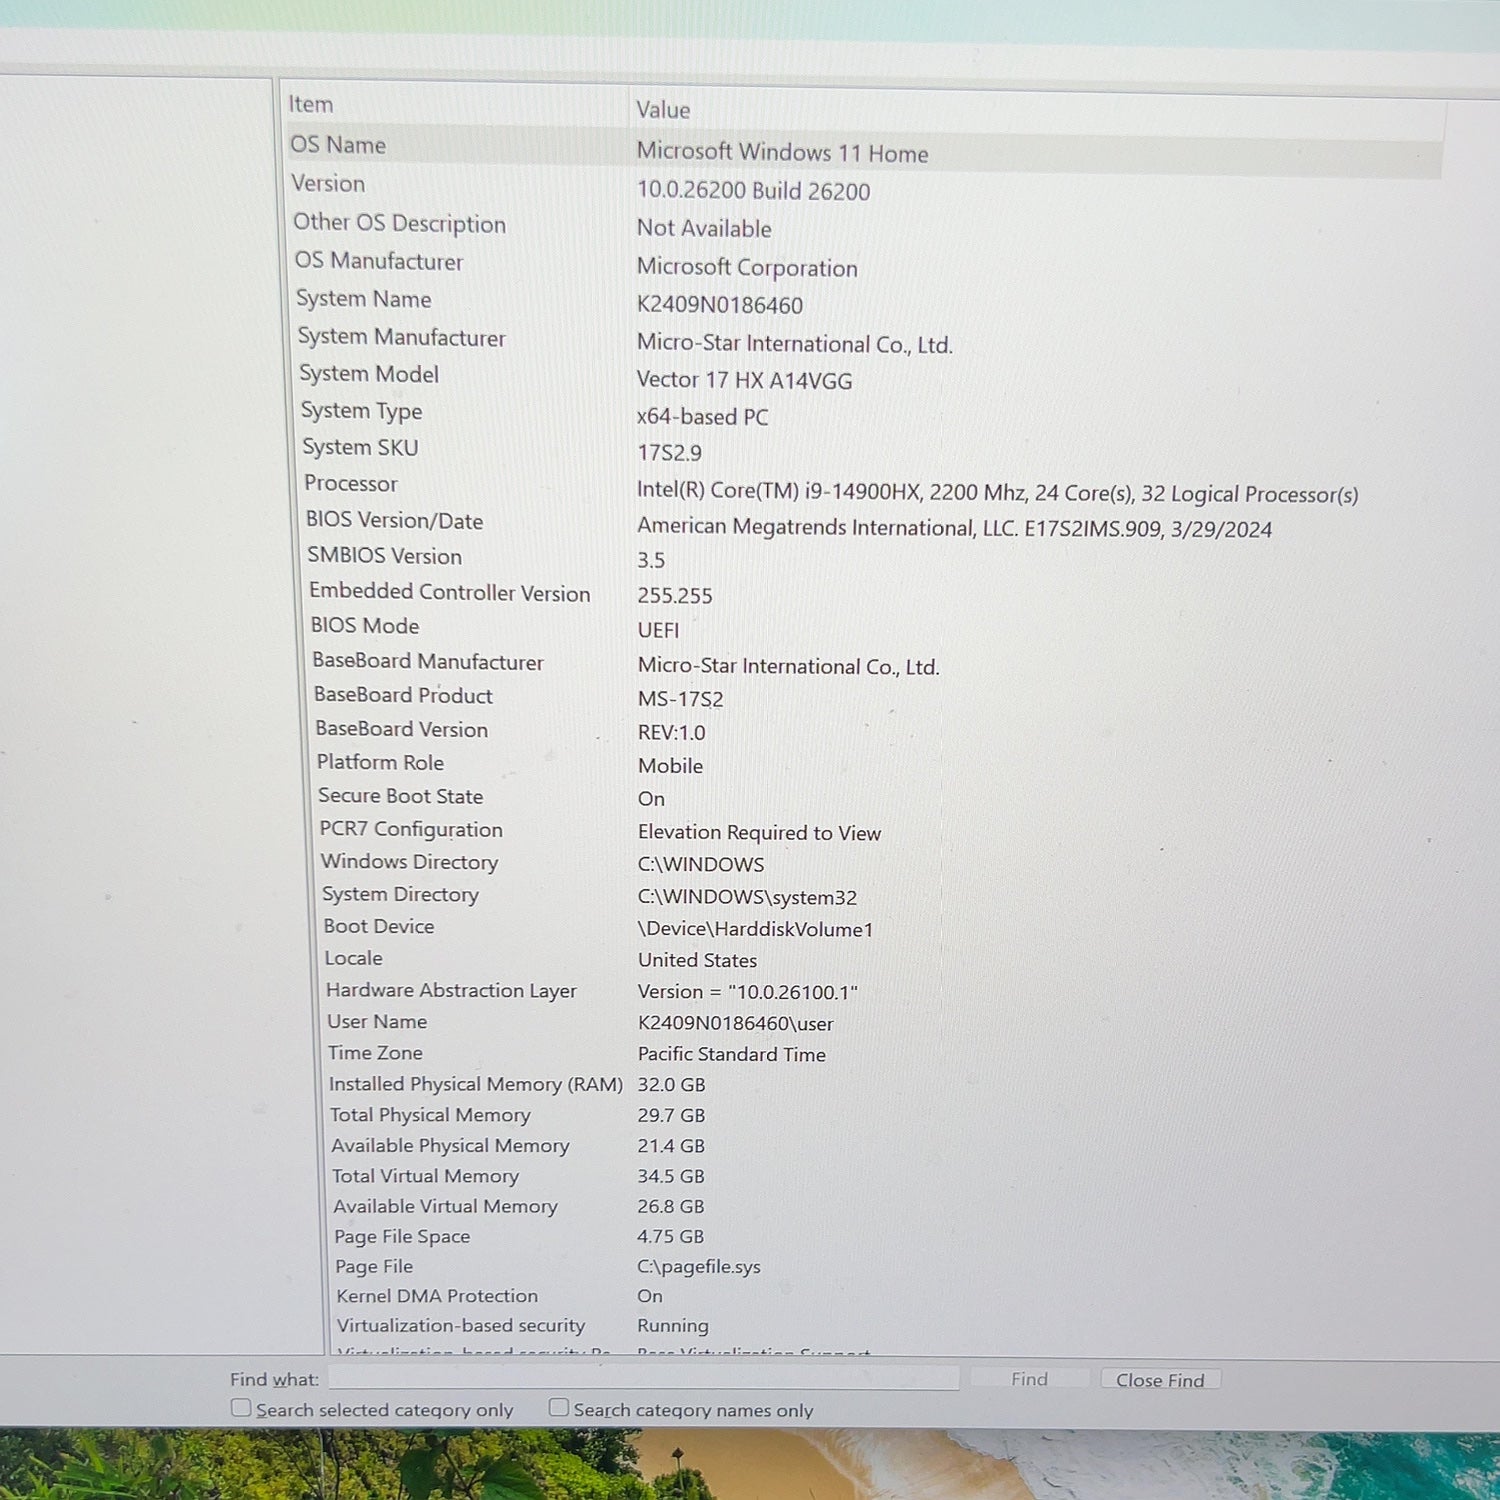Select the "Hardware Abstraction Layer" item
Image resolution: width=1500 pixels, height=1500 pixels.
click(451, 990)
